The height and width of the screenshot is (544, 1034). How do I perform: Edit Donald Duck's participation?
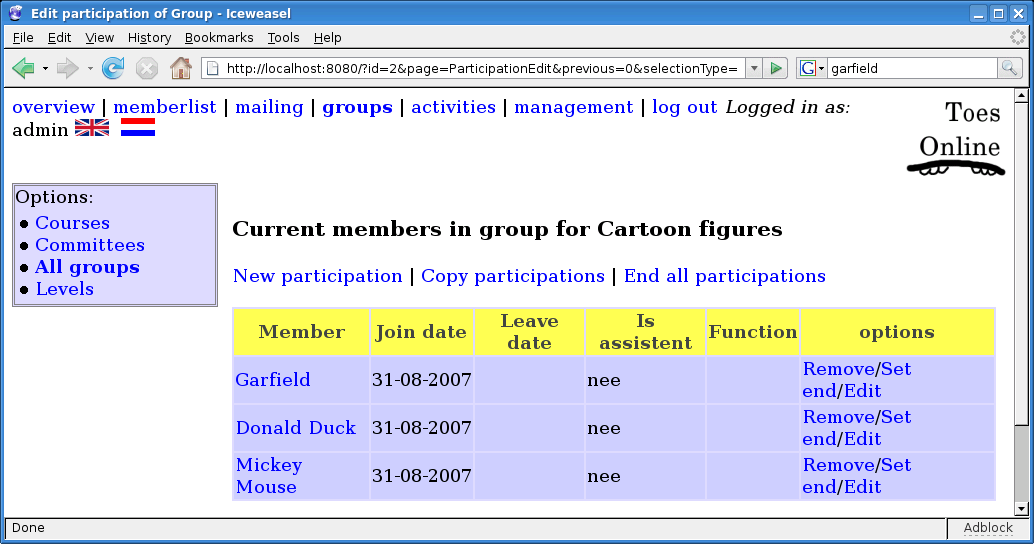pos(863,439)
